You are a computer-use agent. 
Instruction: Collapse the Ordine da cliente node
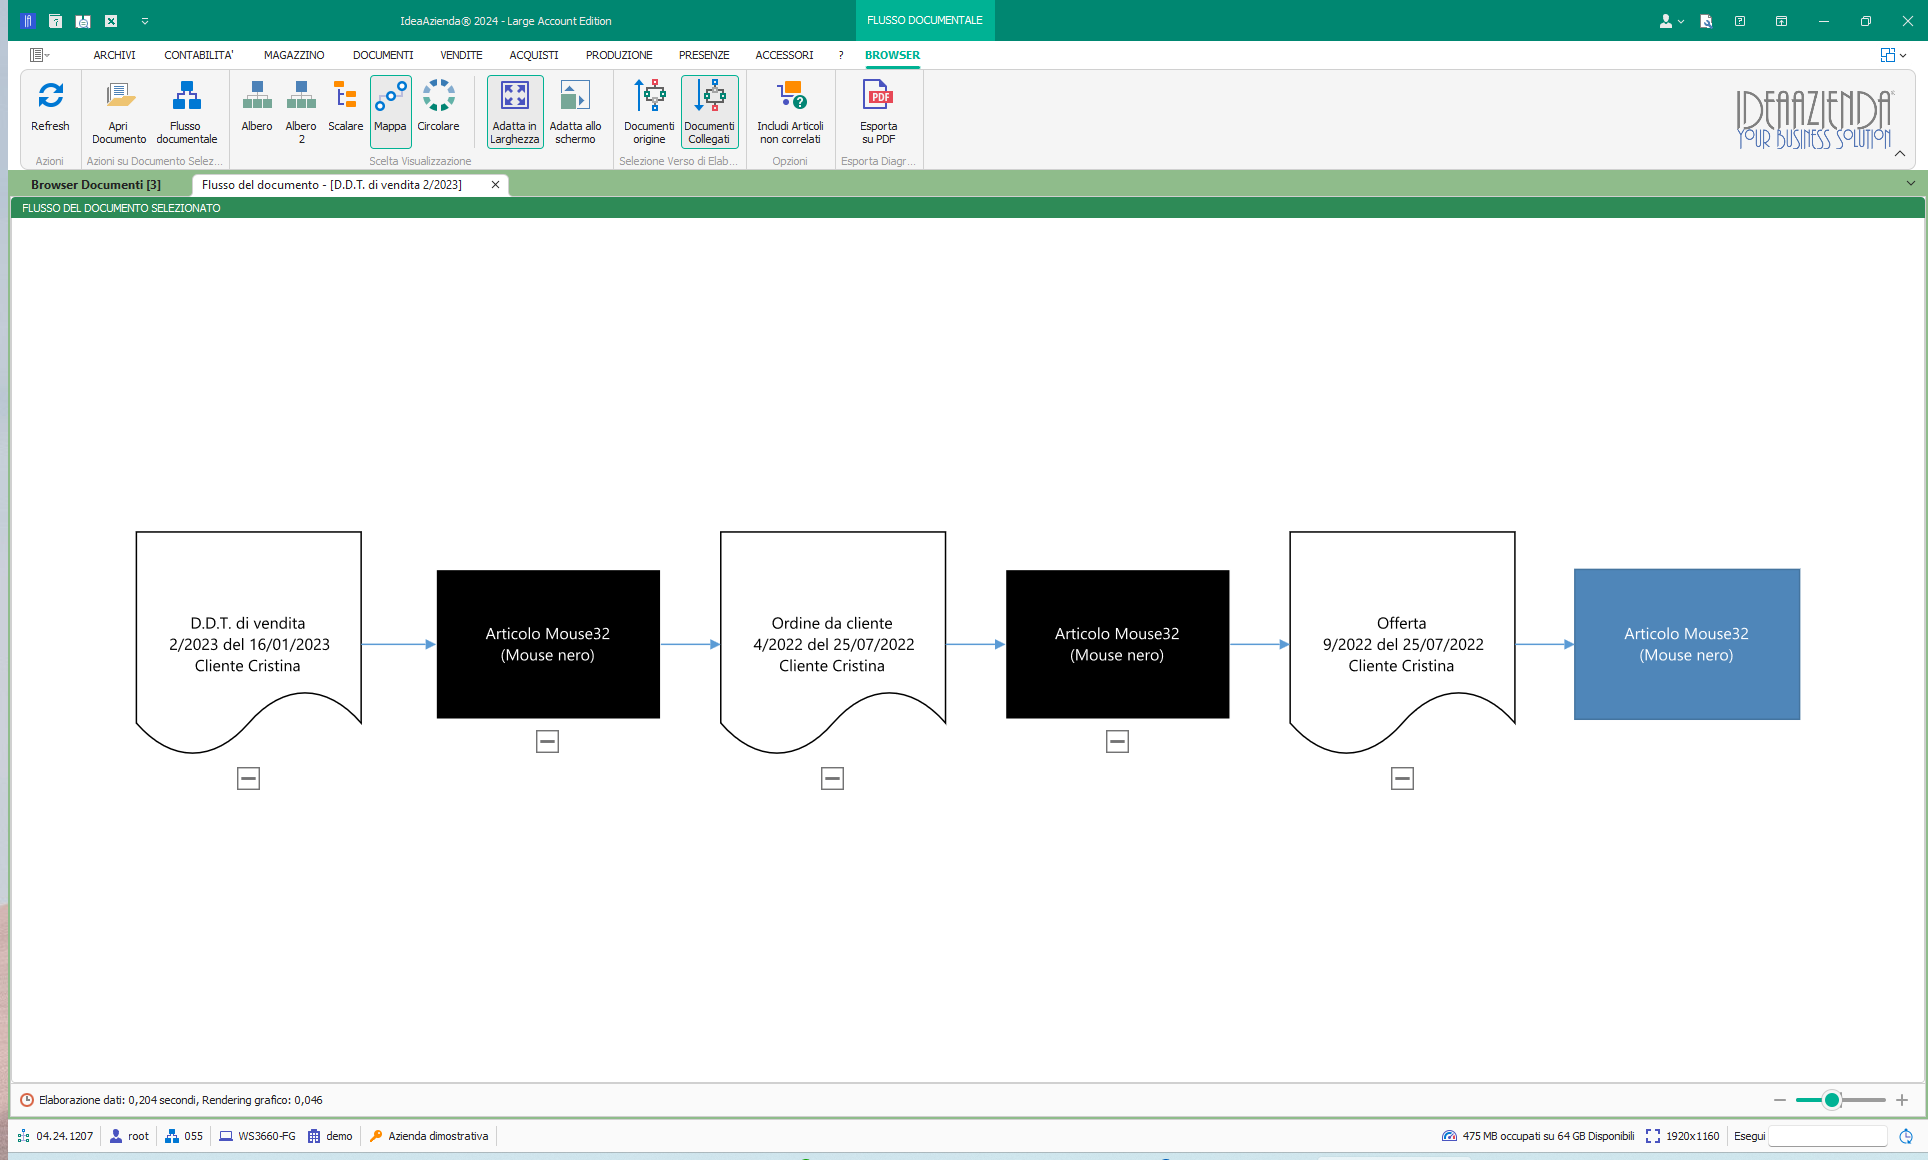[832, 778]
